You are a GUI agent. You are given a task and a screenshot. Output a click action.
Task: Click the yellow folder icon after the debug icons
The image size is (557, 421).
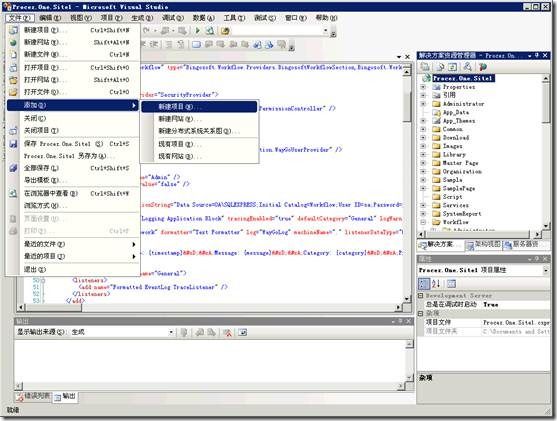tap(225, 31)
